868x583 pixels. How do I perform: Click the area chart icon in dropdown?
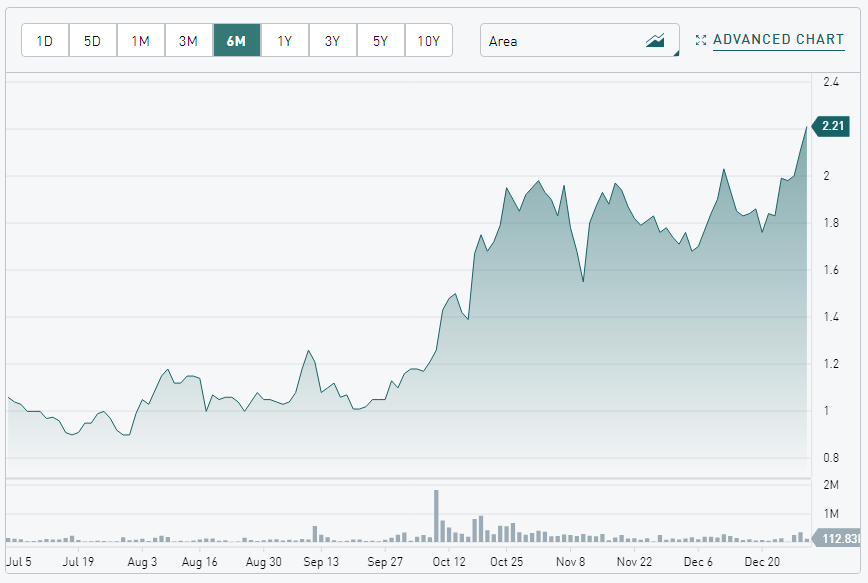[x=655, y=40]
